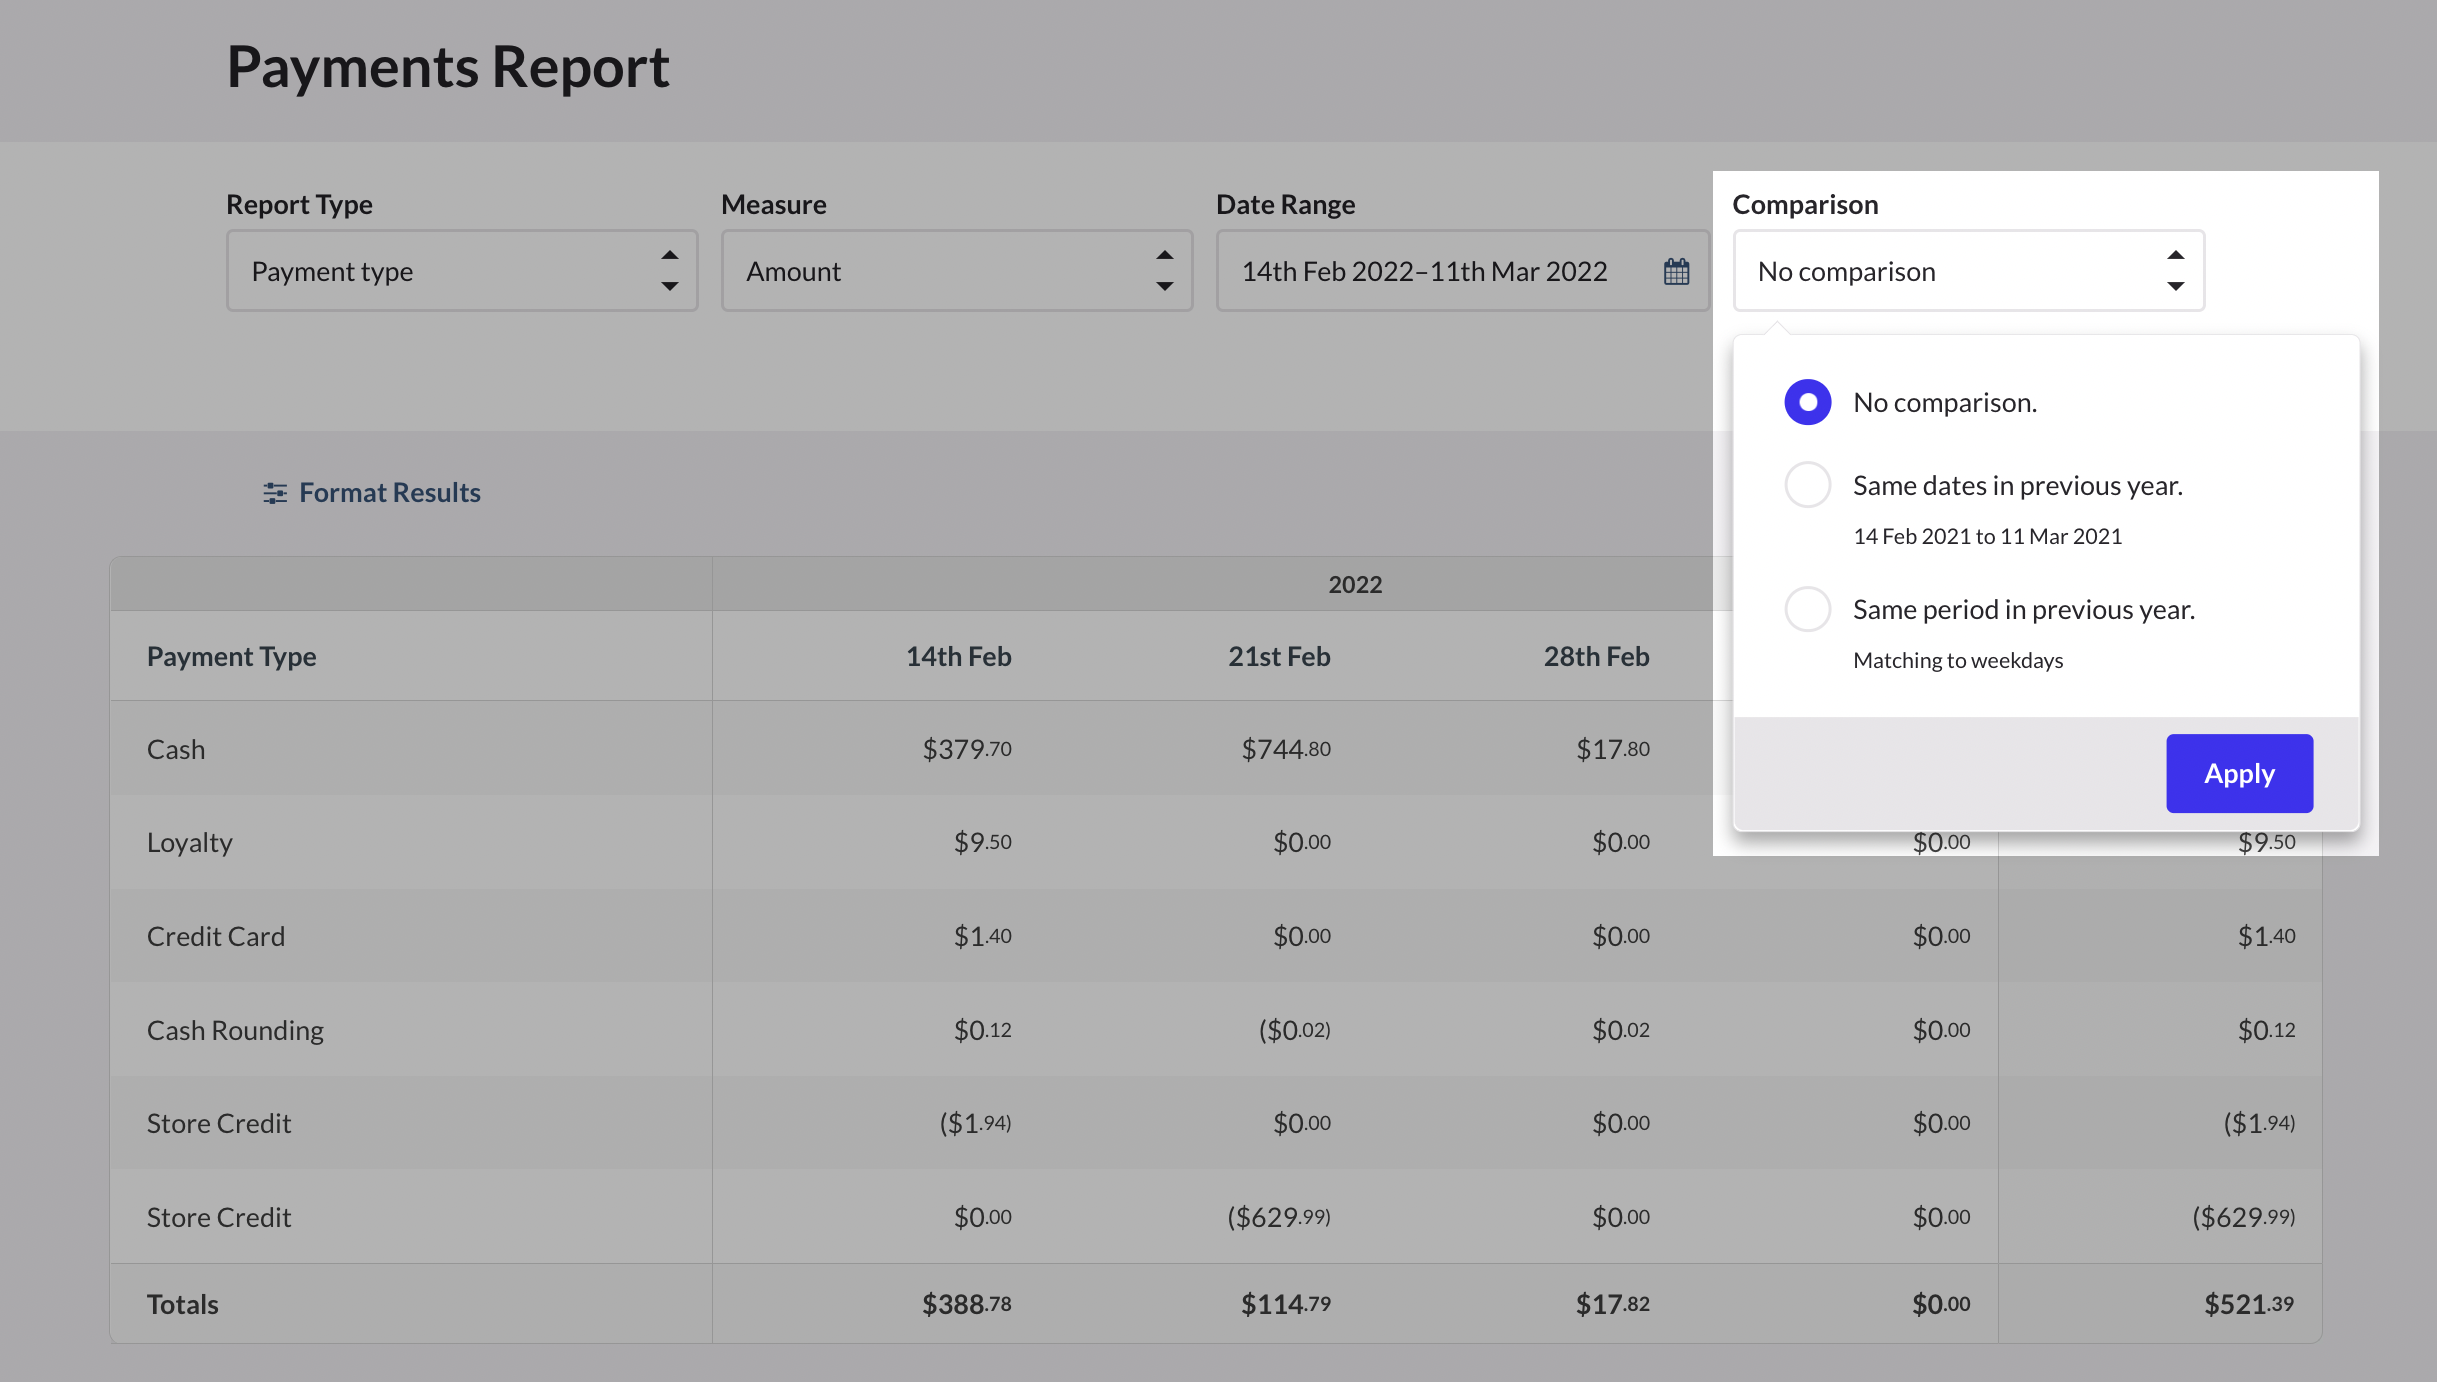
Task: Open the Format Results link
Action: (x=389, y=493)
